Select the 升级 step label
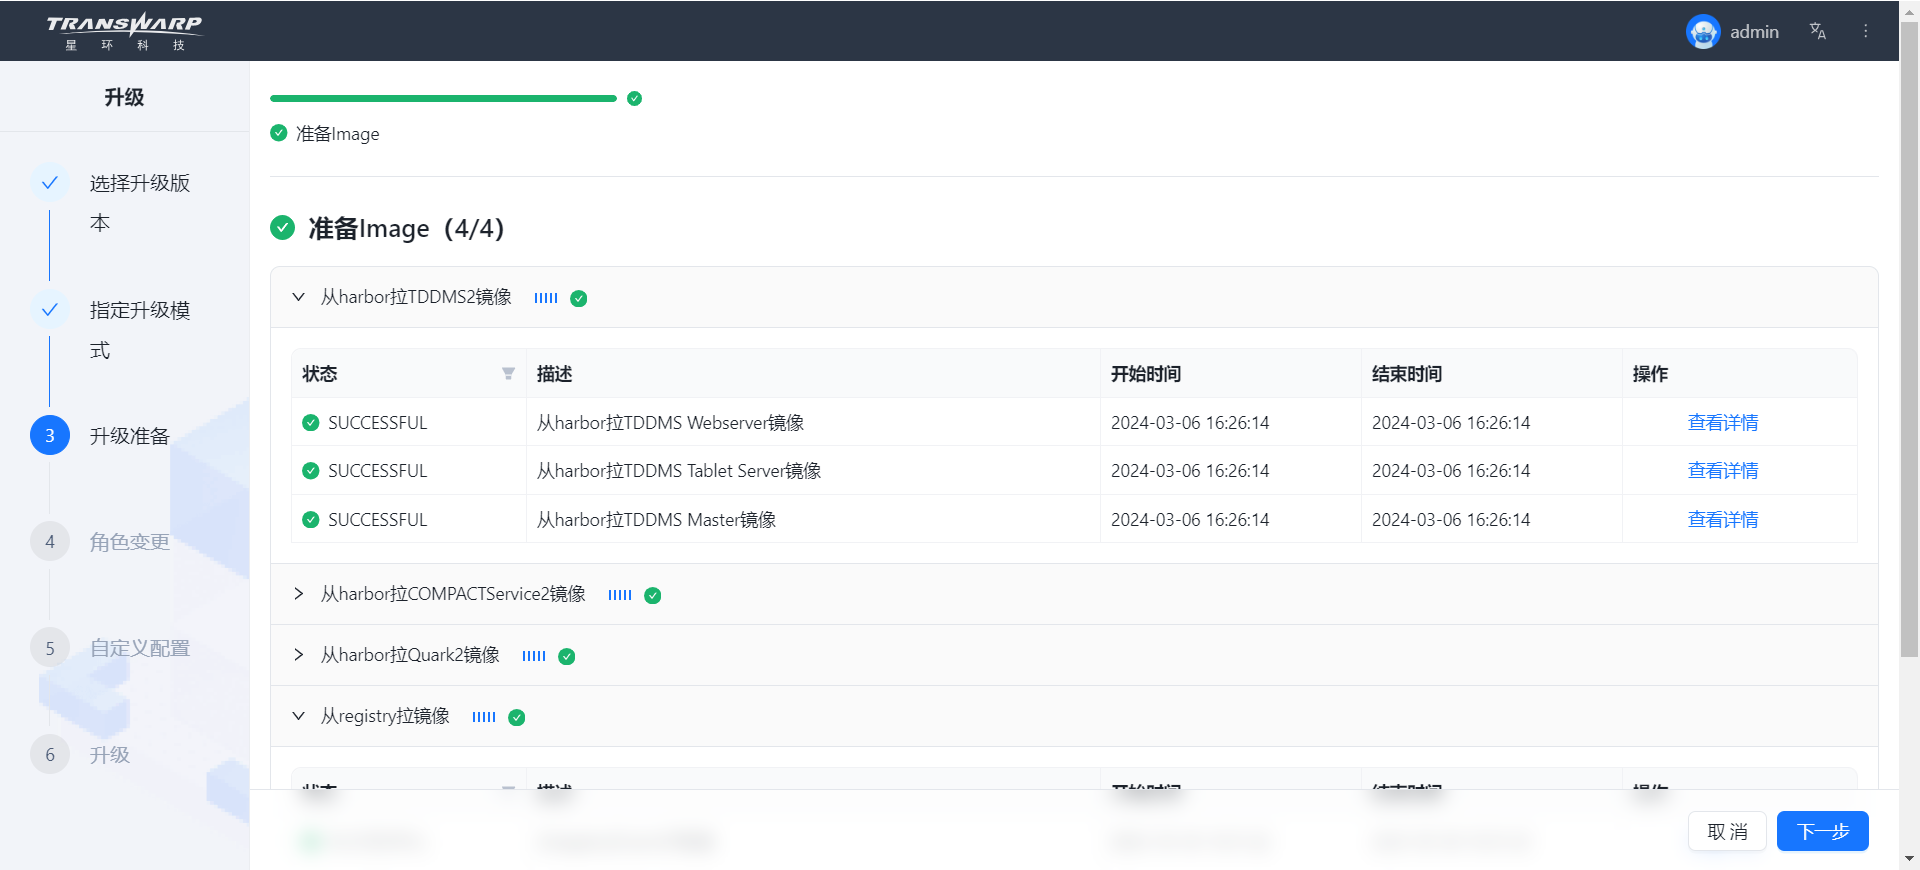The width and height of the screenshot is (1920, 870). click(110, 755)
